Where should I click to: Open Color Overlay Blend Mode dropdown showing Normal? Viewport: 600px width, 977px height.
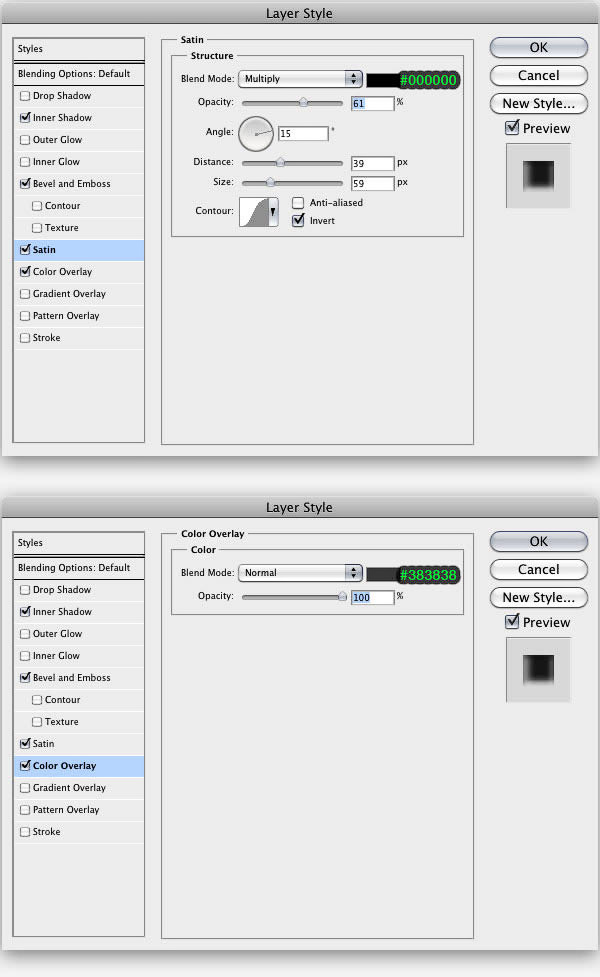[x=300, y=573]
